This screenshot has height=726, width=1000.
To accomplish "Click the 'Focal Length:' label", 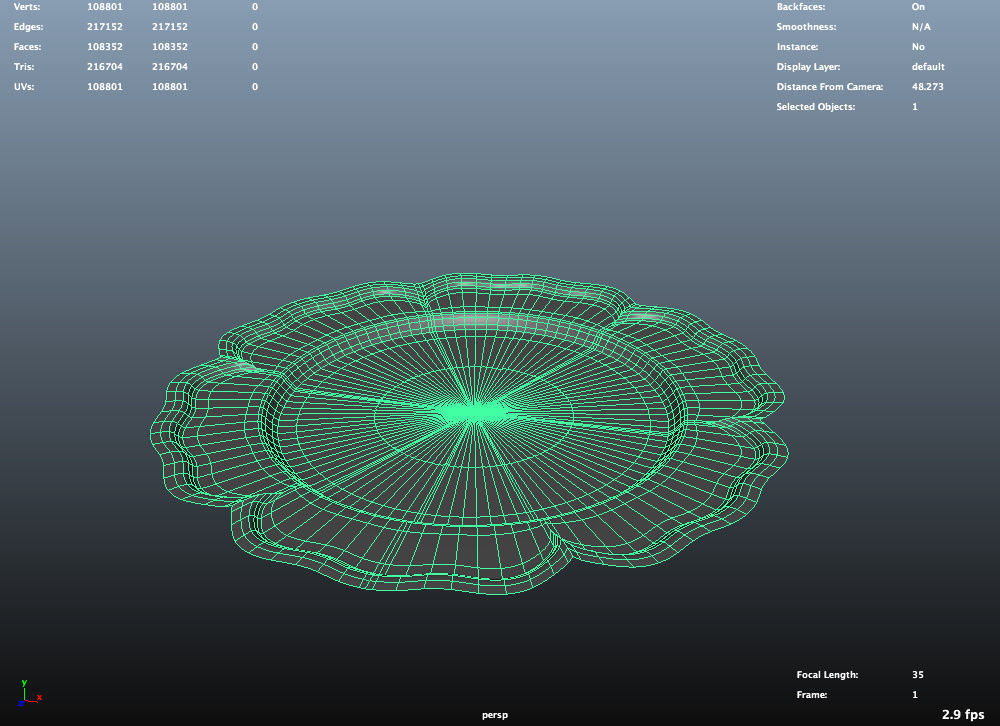I will (x=827, y=675).
